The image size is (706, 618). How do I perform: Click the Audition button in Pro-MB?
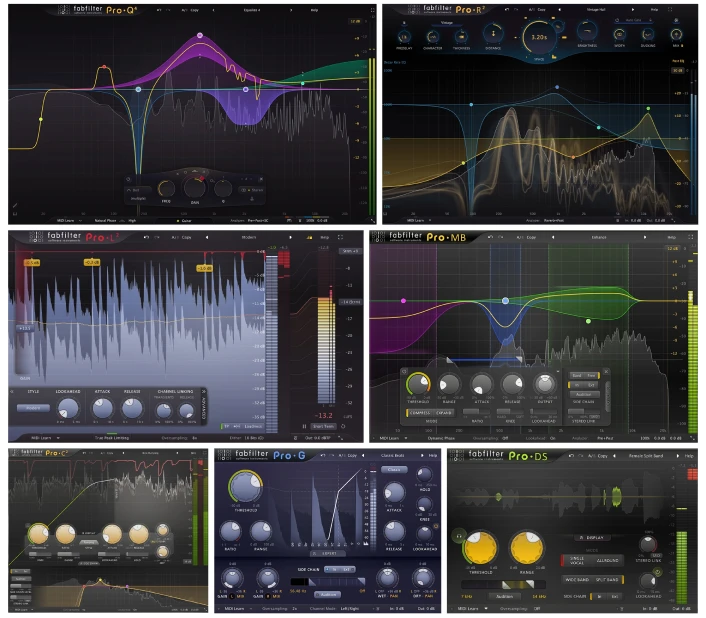tap(584, 394)
